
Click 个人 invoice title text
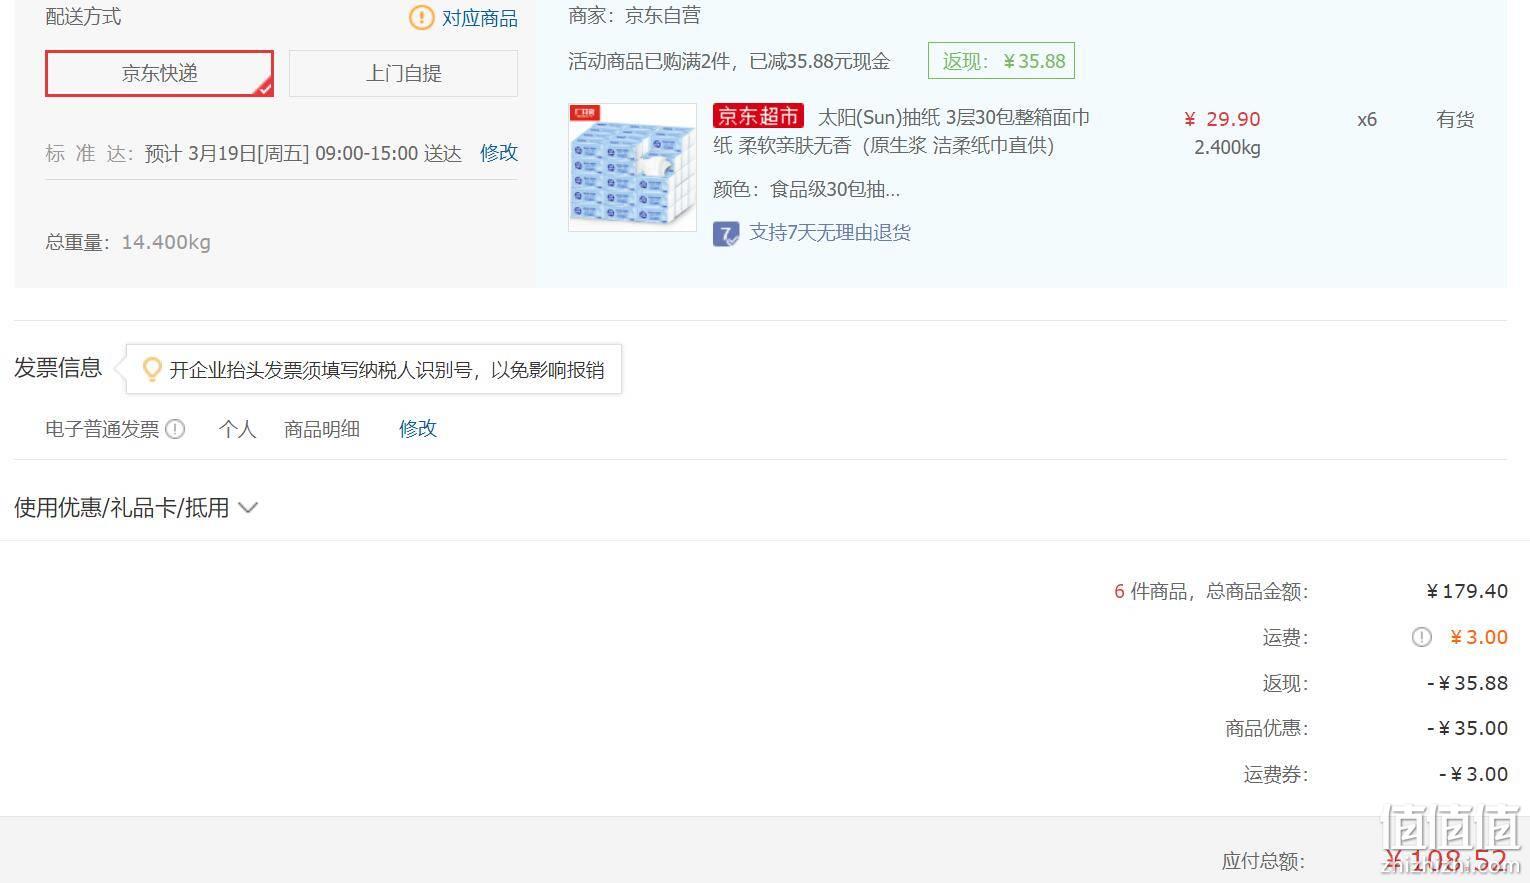coord(237,429)
